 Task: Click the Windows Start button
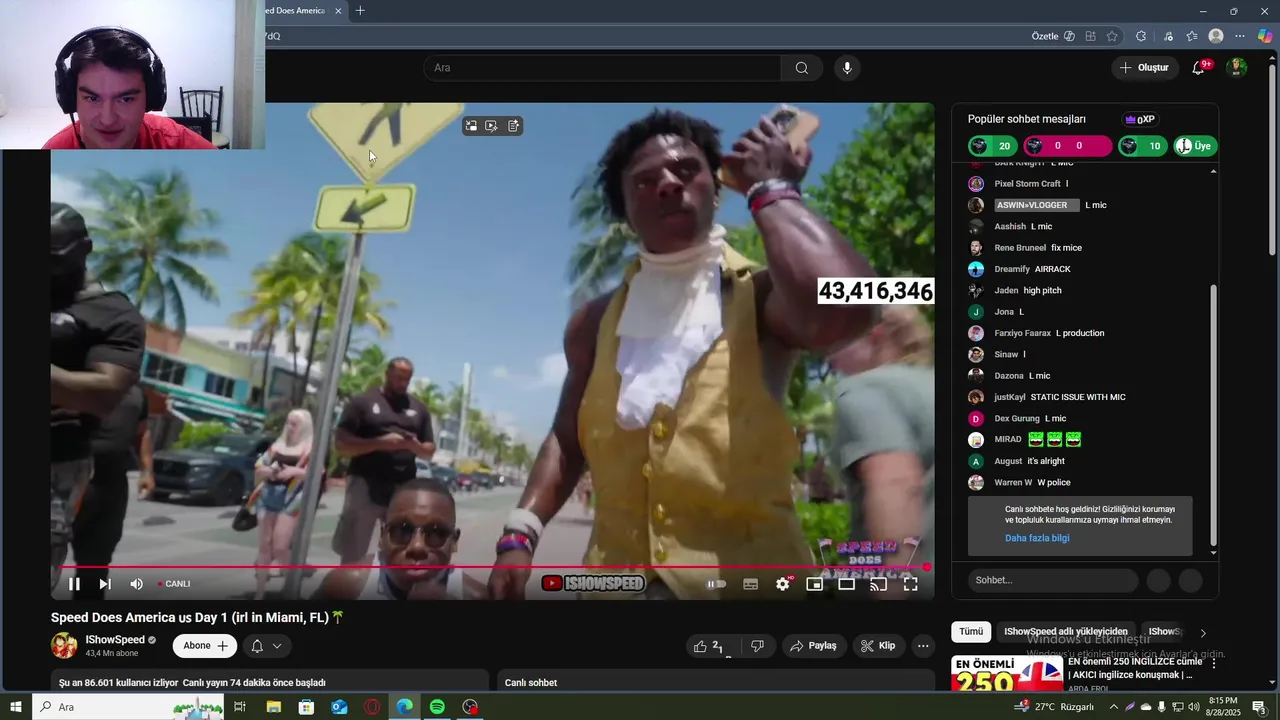tap(15, 707)
